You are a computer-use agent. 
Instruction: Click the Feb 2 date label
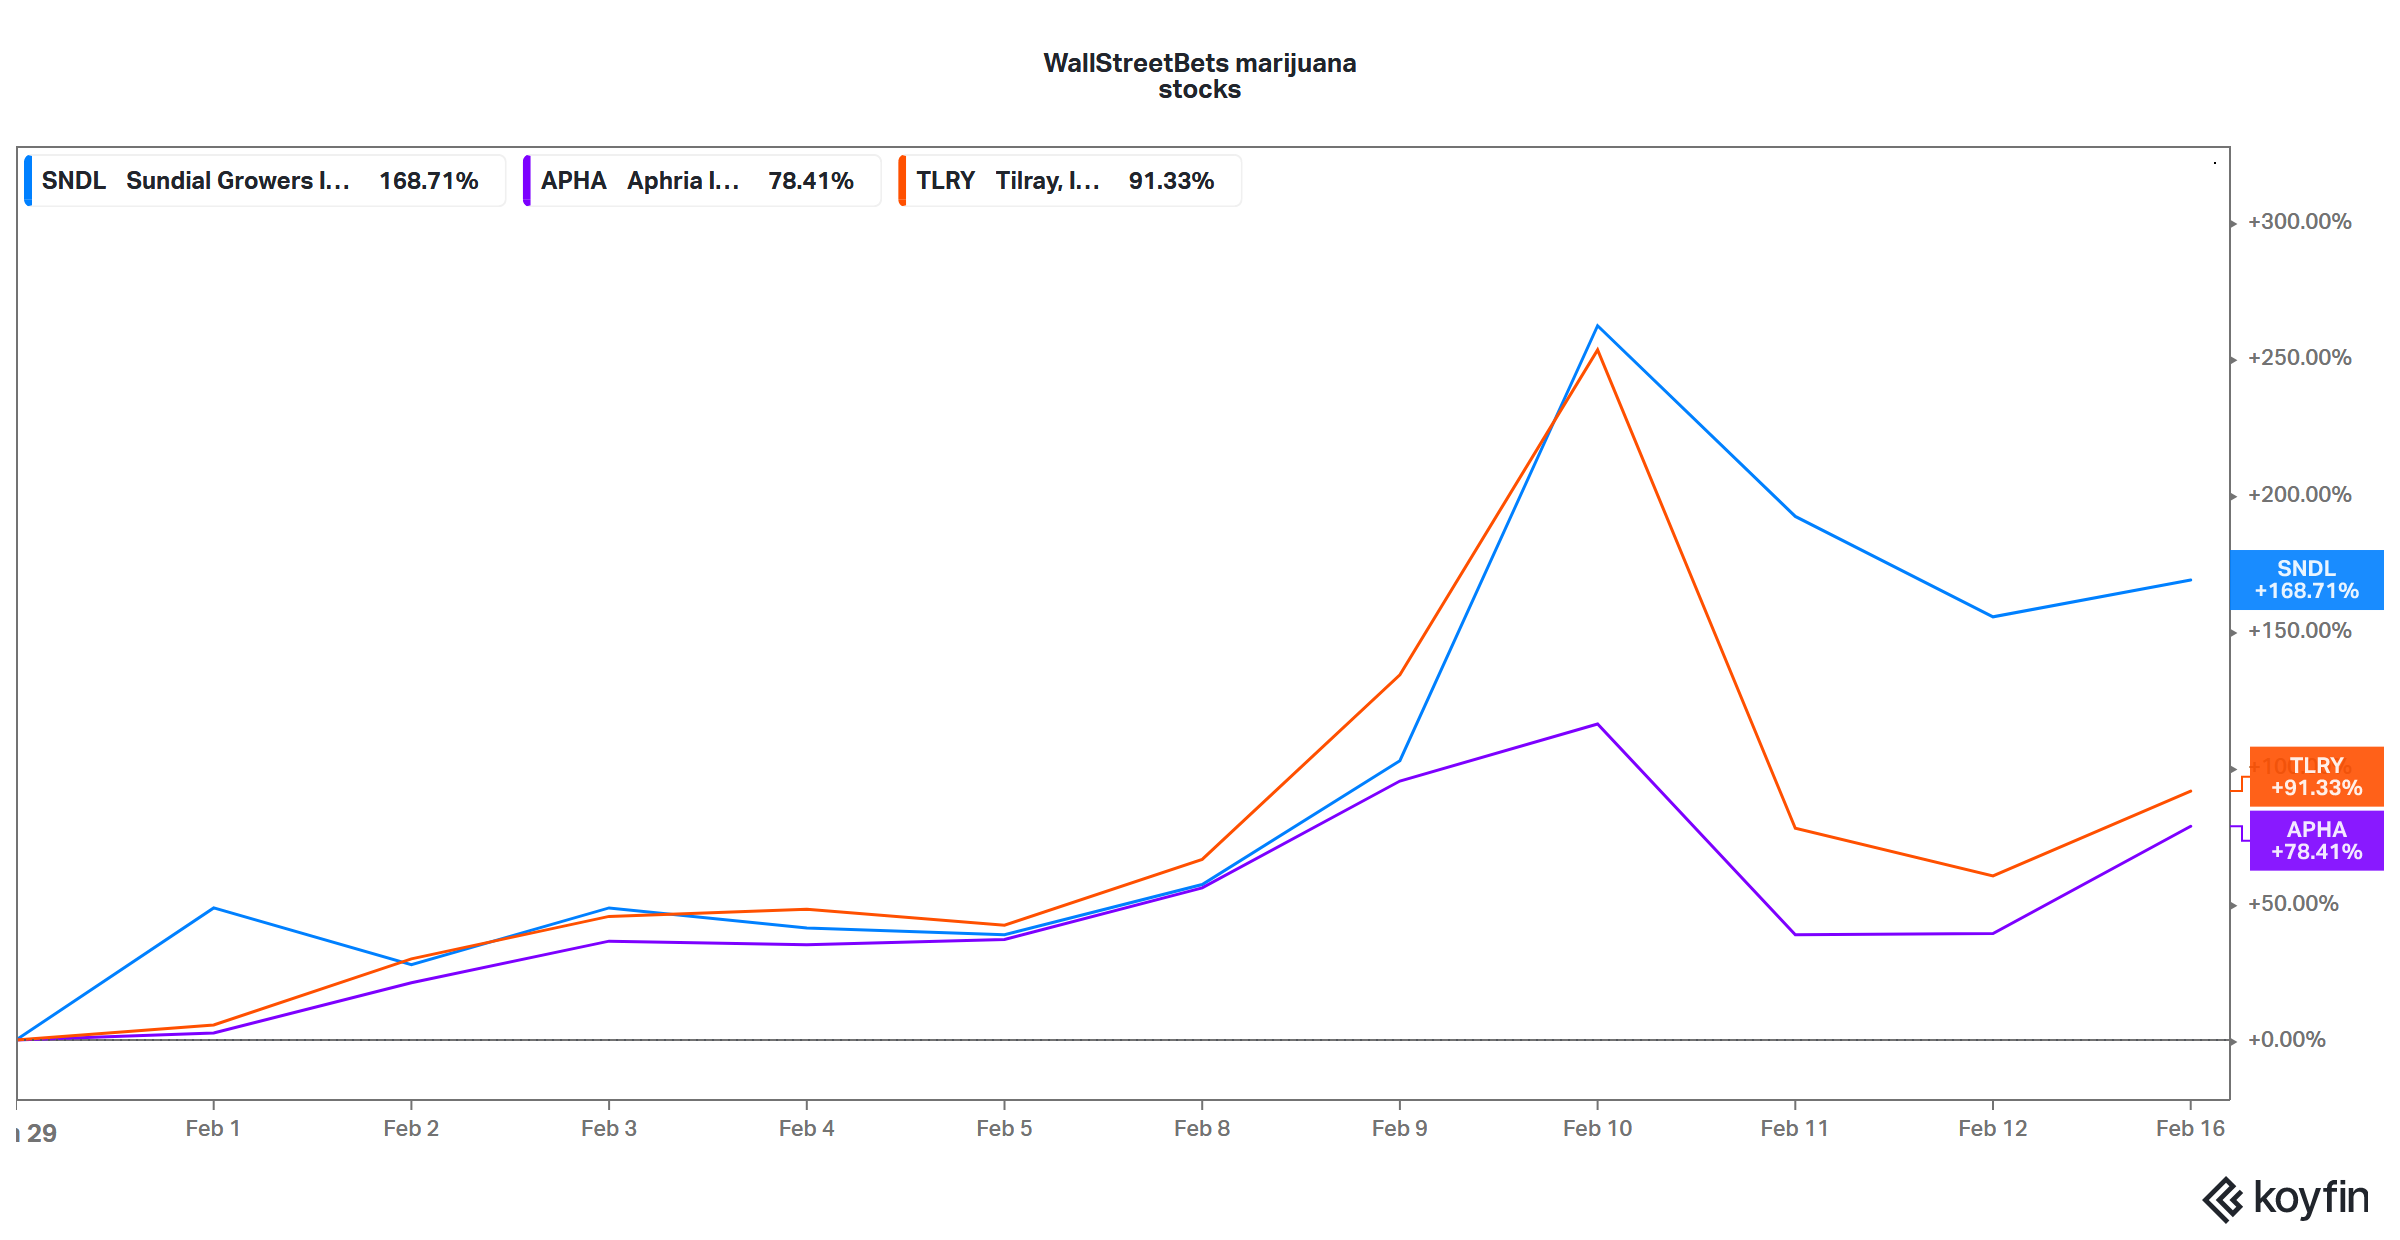(x=411, y=1128)
